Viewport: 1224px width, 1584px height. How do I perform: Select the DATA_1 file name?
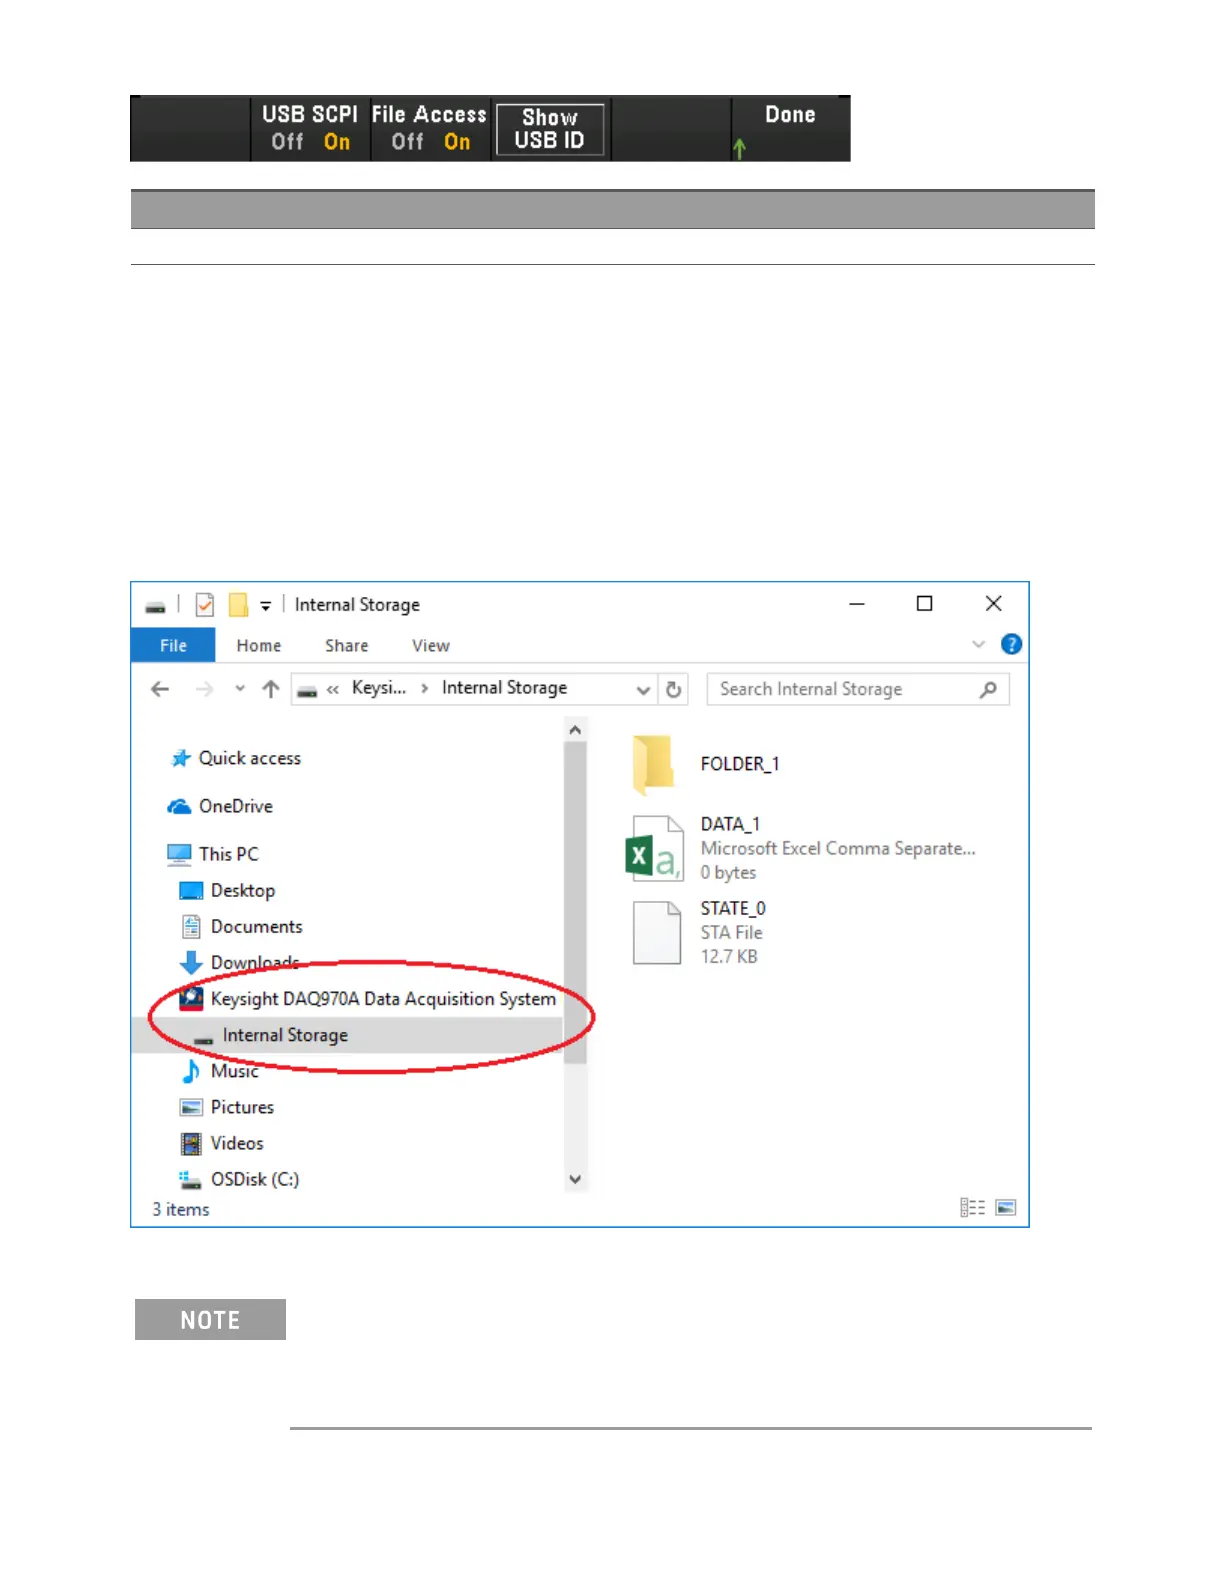(730, 824)
